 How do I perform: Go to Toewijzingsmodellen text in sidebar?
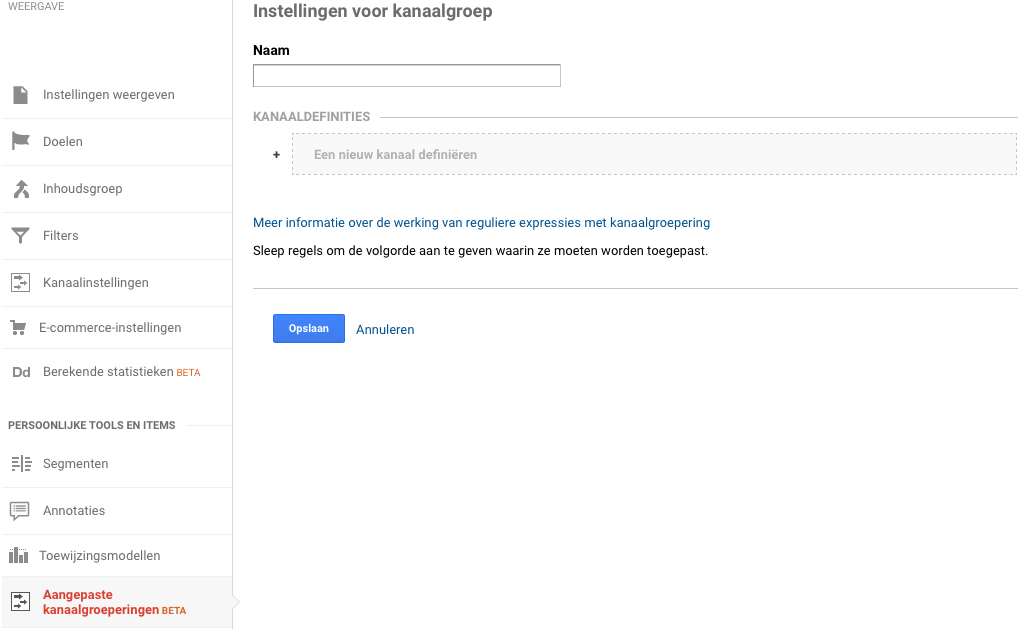click(x=99, y=556)
